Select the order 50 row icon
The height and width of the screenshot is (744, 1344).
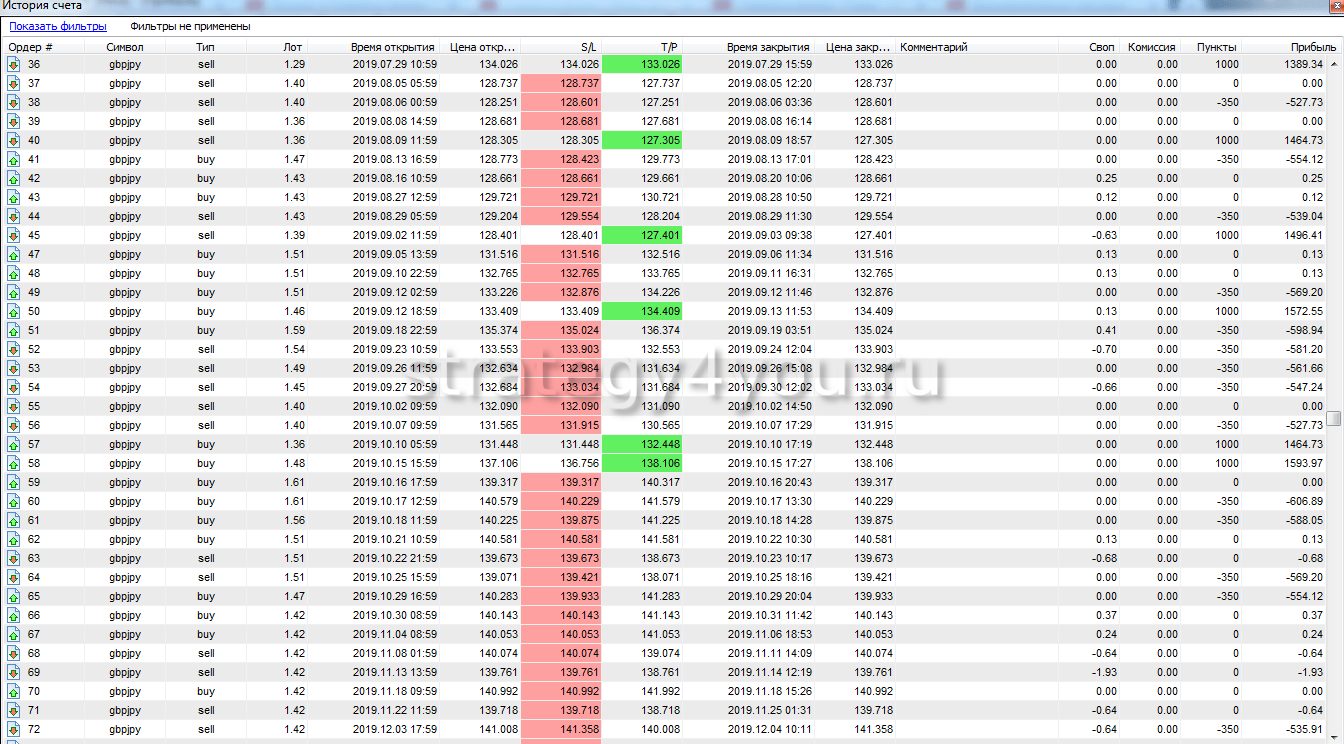14,311
